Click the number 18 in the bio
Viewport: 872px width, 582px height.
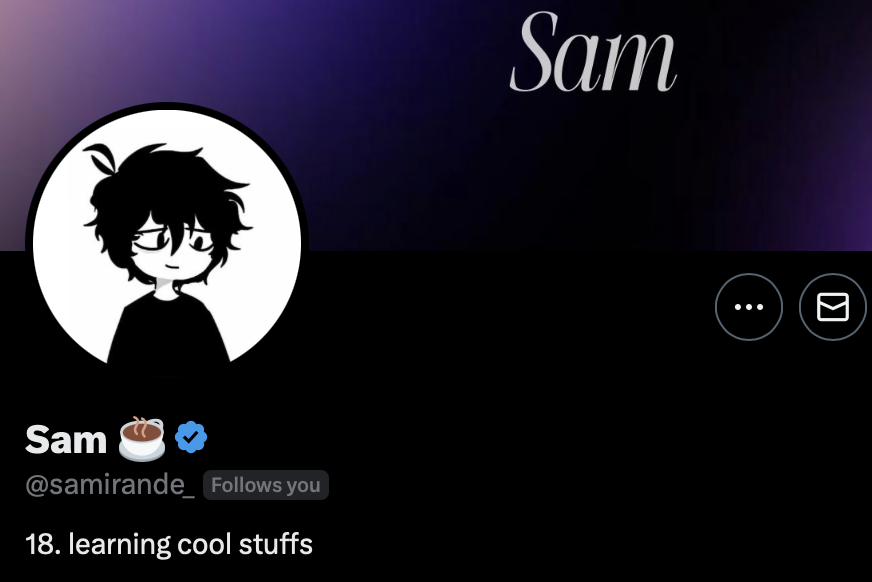click(40, 544)
